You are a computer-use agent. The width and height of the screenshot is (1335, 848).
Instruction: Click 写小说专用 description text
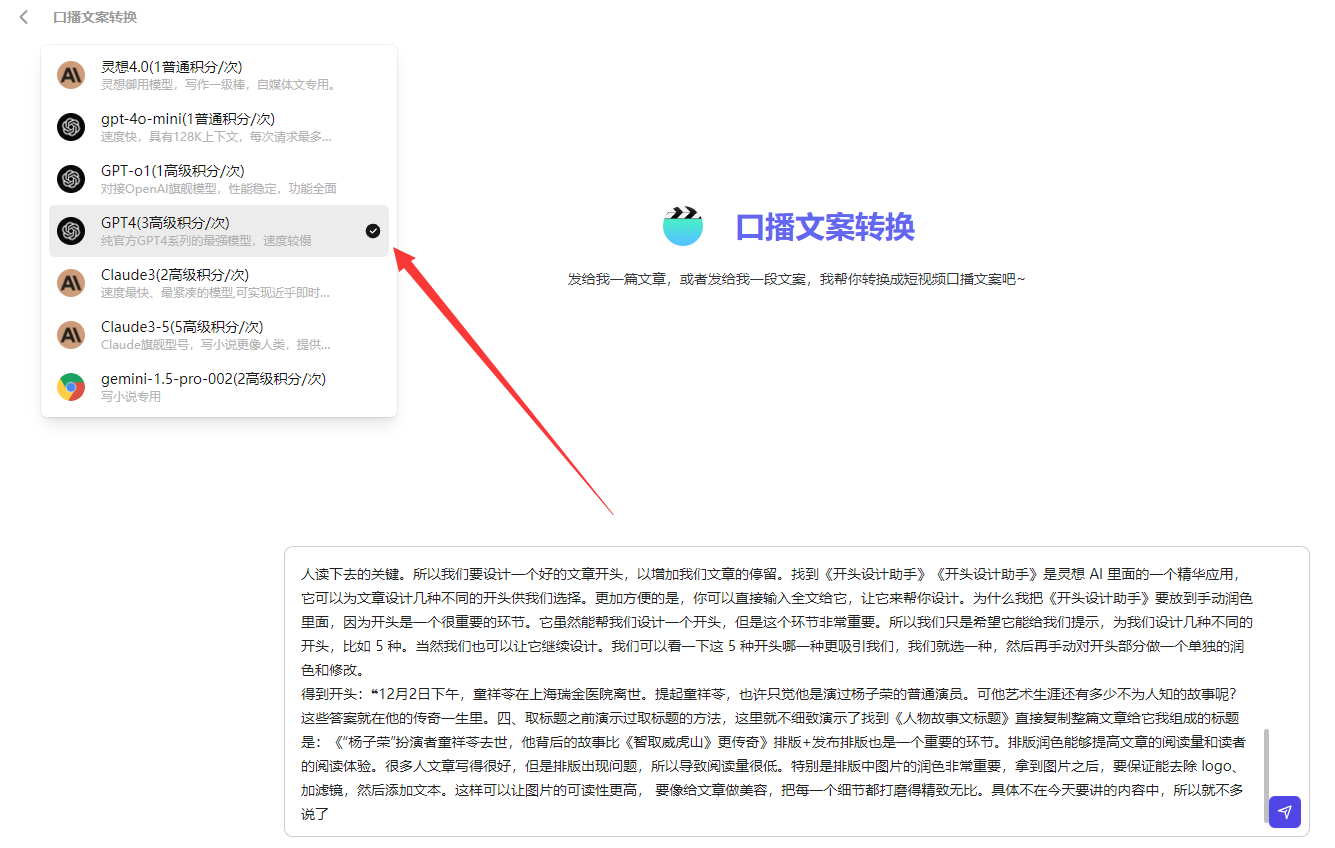click(x=131, y=397)
